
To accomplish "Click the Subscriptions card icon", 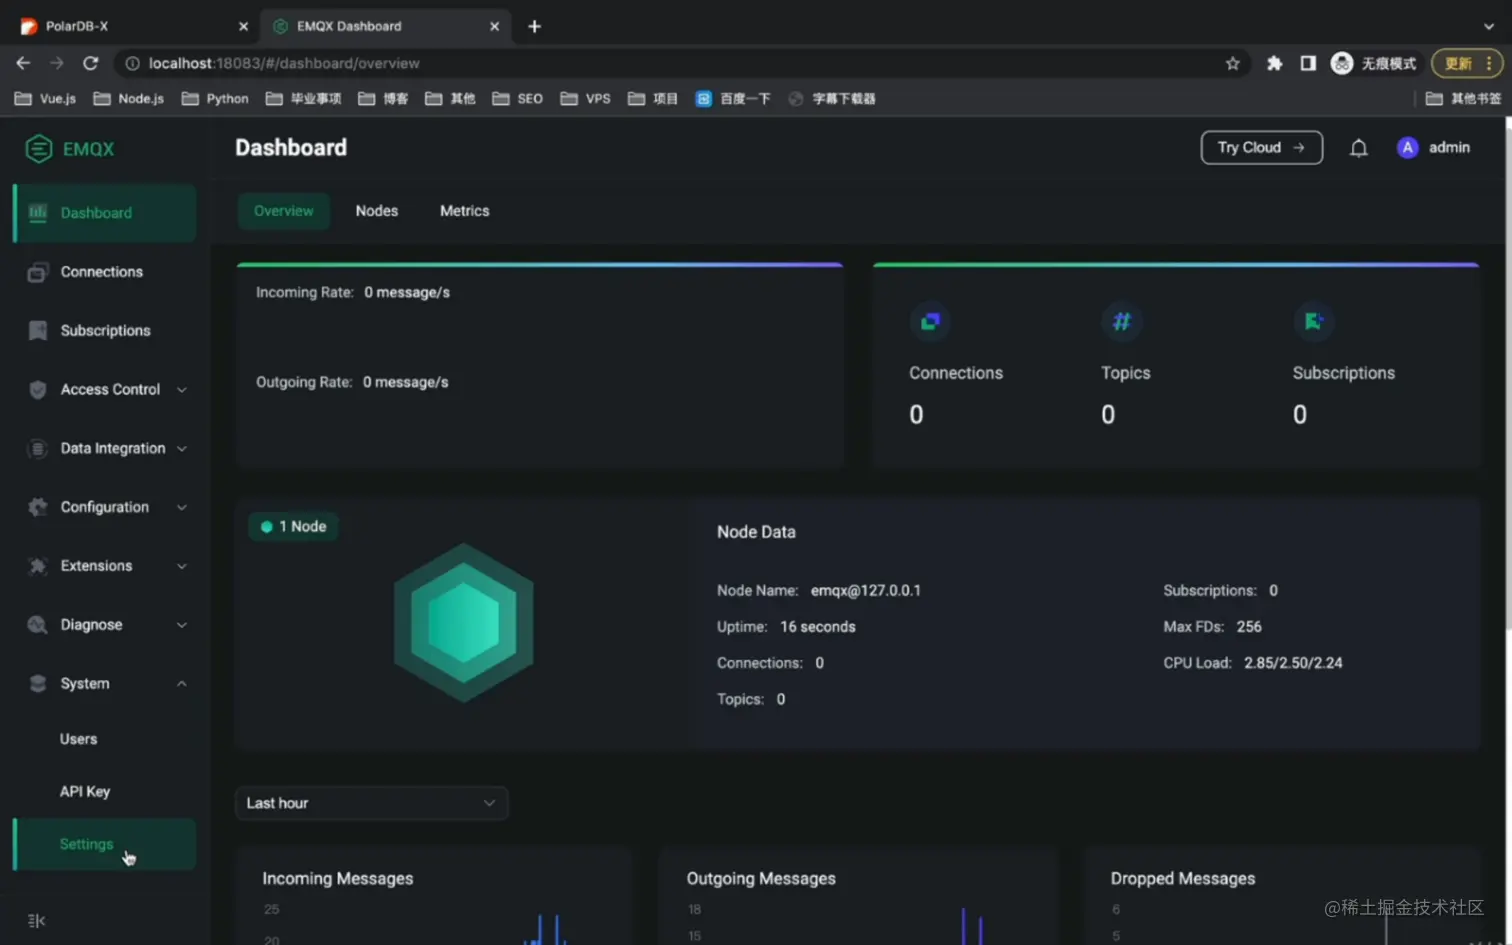I will (x=1313, y=321).
